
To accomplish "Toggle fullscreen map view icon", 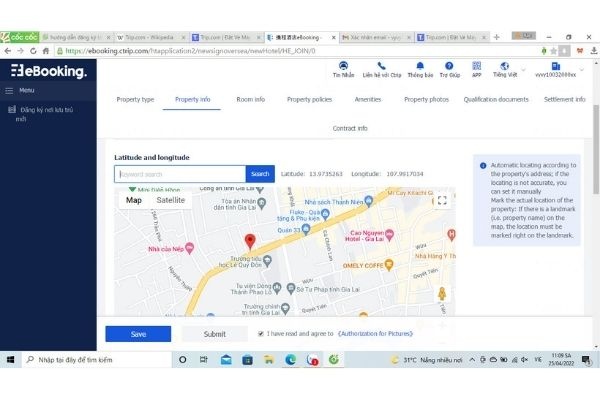I will tap(442, 201).
